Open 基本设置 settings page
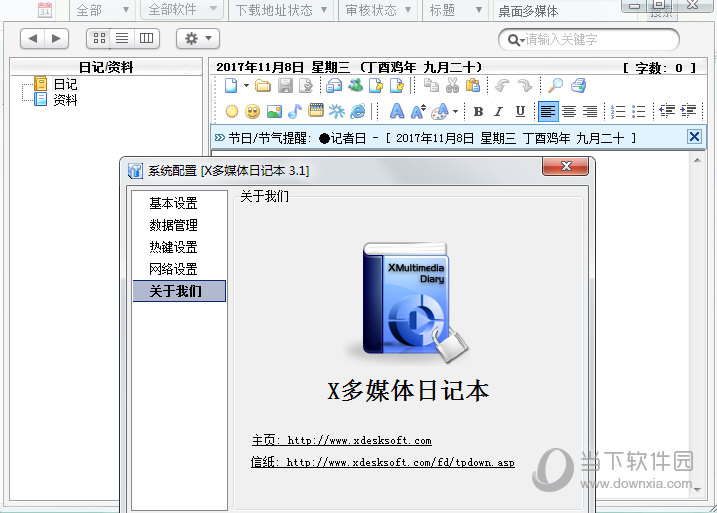This screenshot has width=717, height=513. (x=173, y=203)
